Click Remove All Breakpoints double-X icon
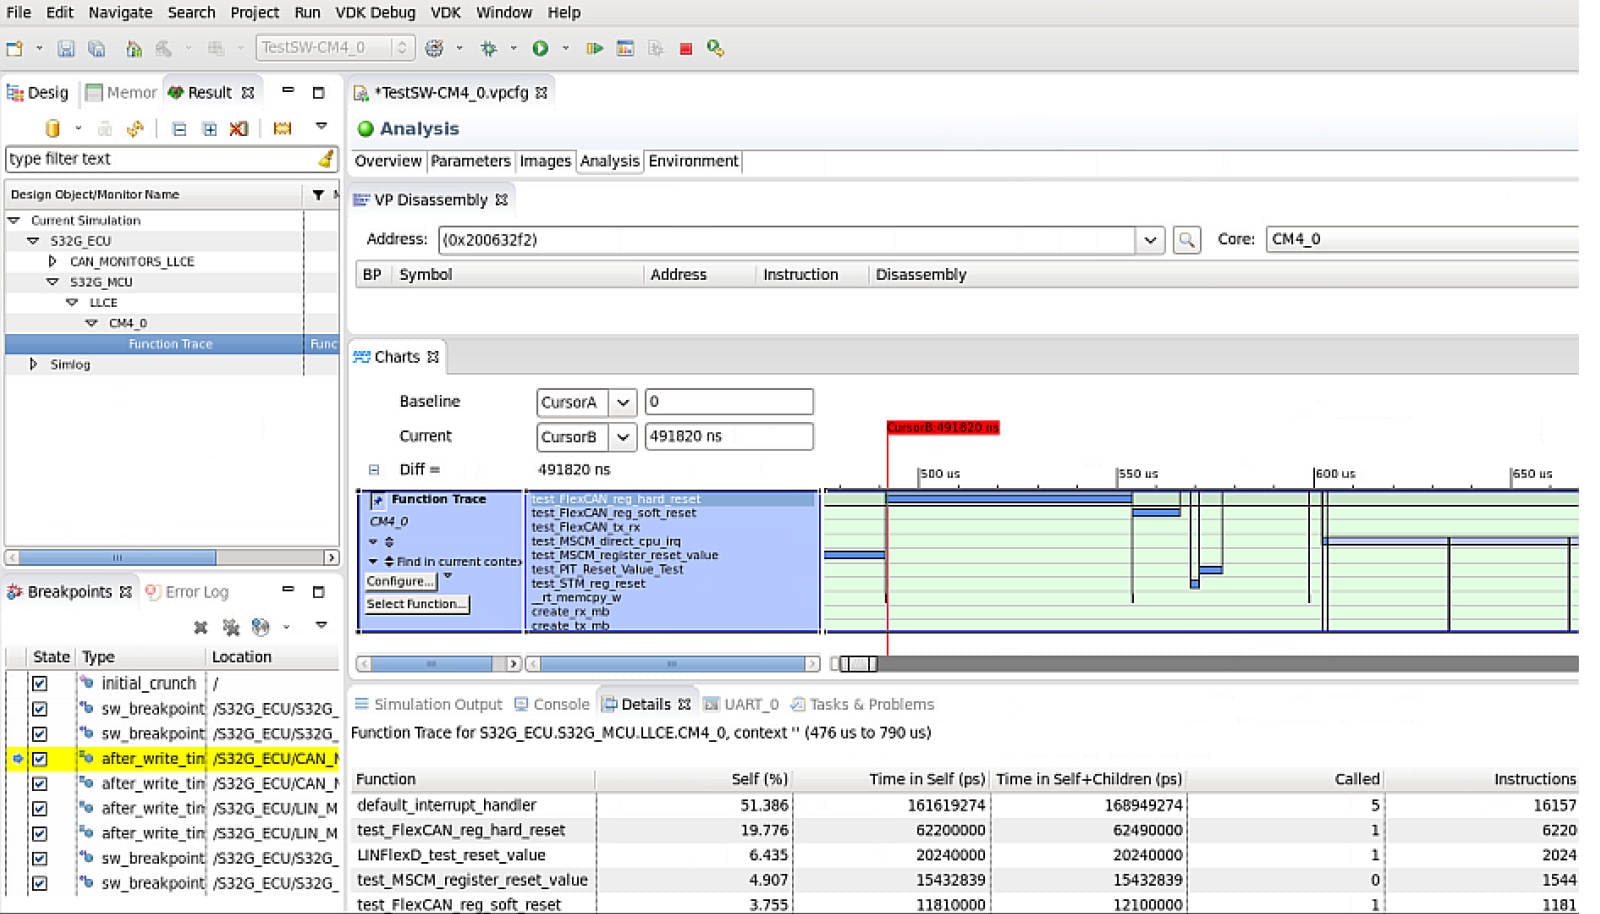Image resolution: width=1600 pixels, height=914 pixels. pyautogui.click(x=231, y=627)
